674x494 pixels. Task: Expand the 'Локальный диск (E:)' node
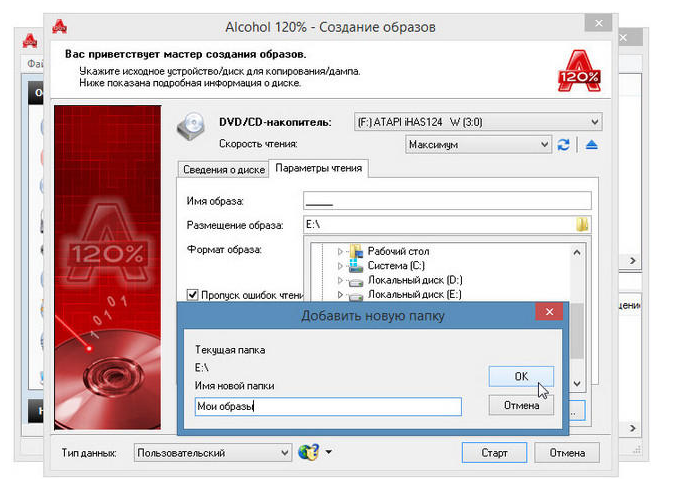[340, 295]
